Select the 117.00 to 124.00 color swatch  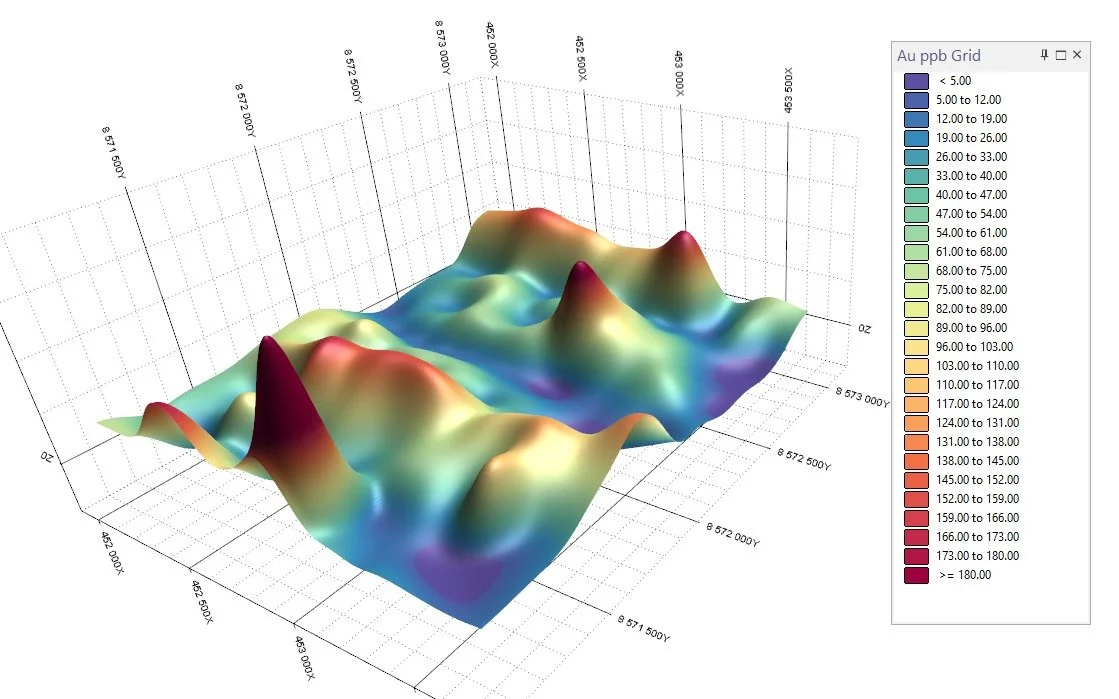click(x=916, y=404)
